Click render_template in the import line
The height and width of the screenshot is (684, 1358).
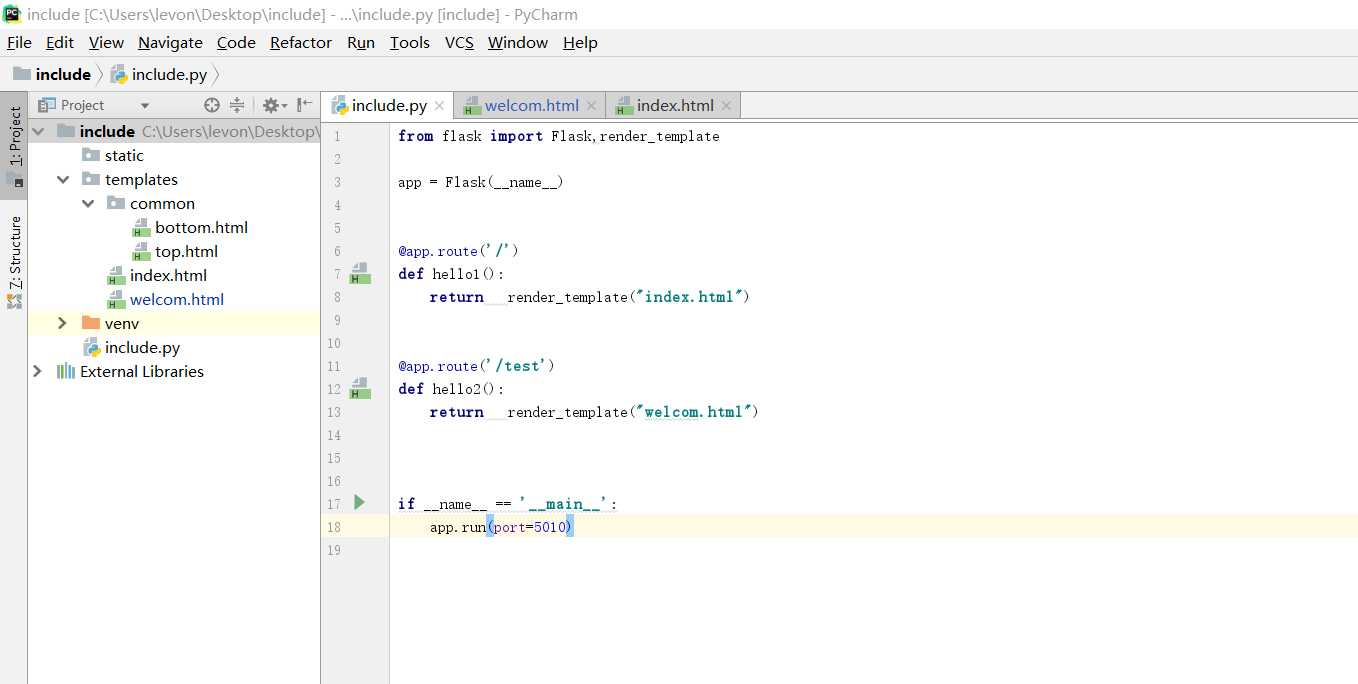[x=660, y=136]
